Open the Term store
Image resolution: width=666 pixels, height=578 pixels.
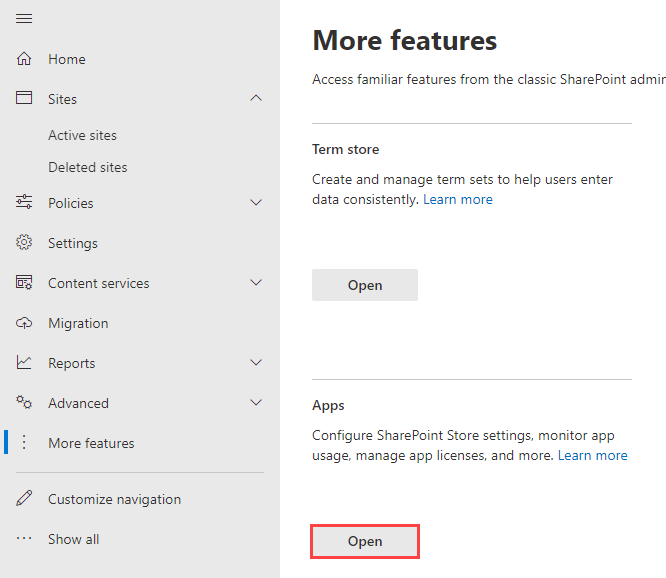point(365,285)
